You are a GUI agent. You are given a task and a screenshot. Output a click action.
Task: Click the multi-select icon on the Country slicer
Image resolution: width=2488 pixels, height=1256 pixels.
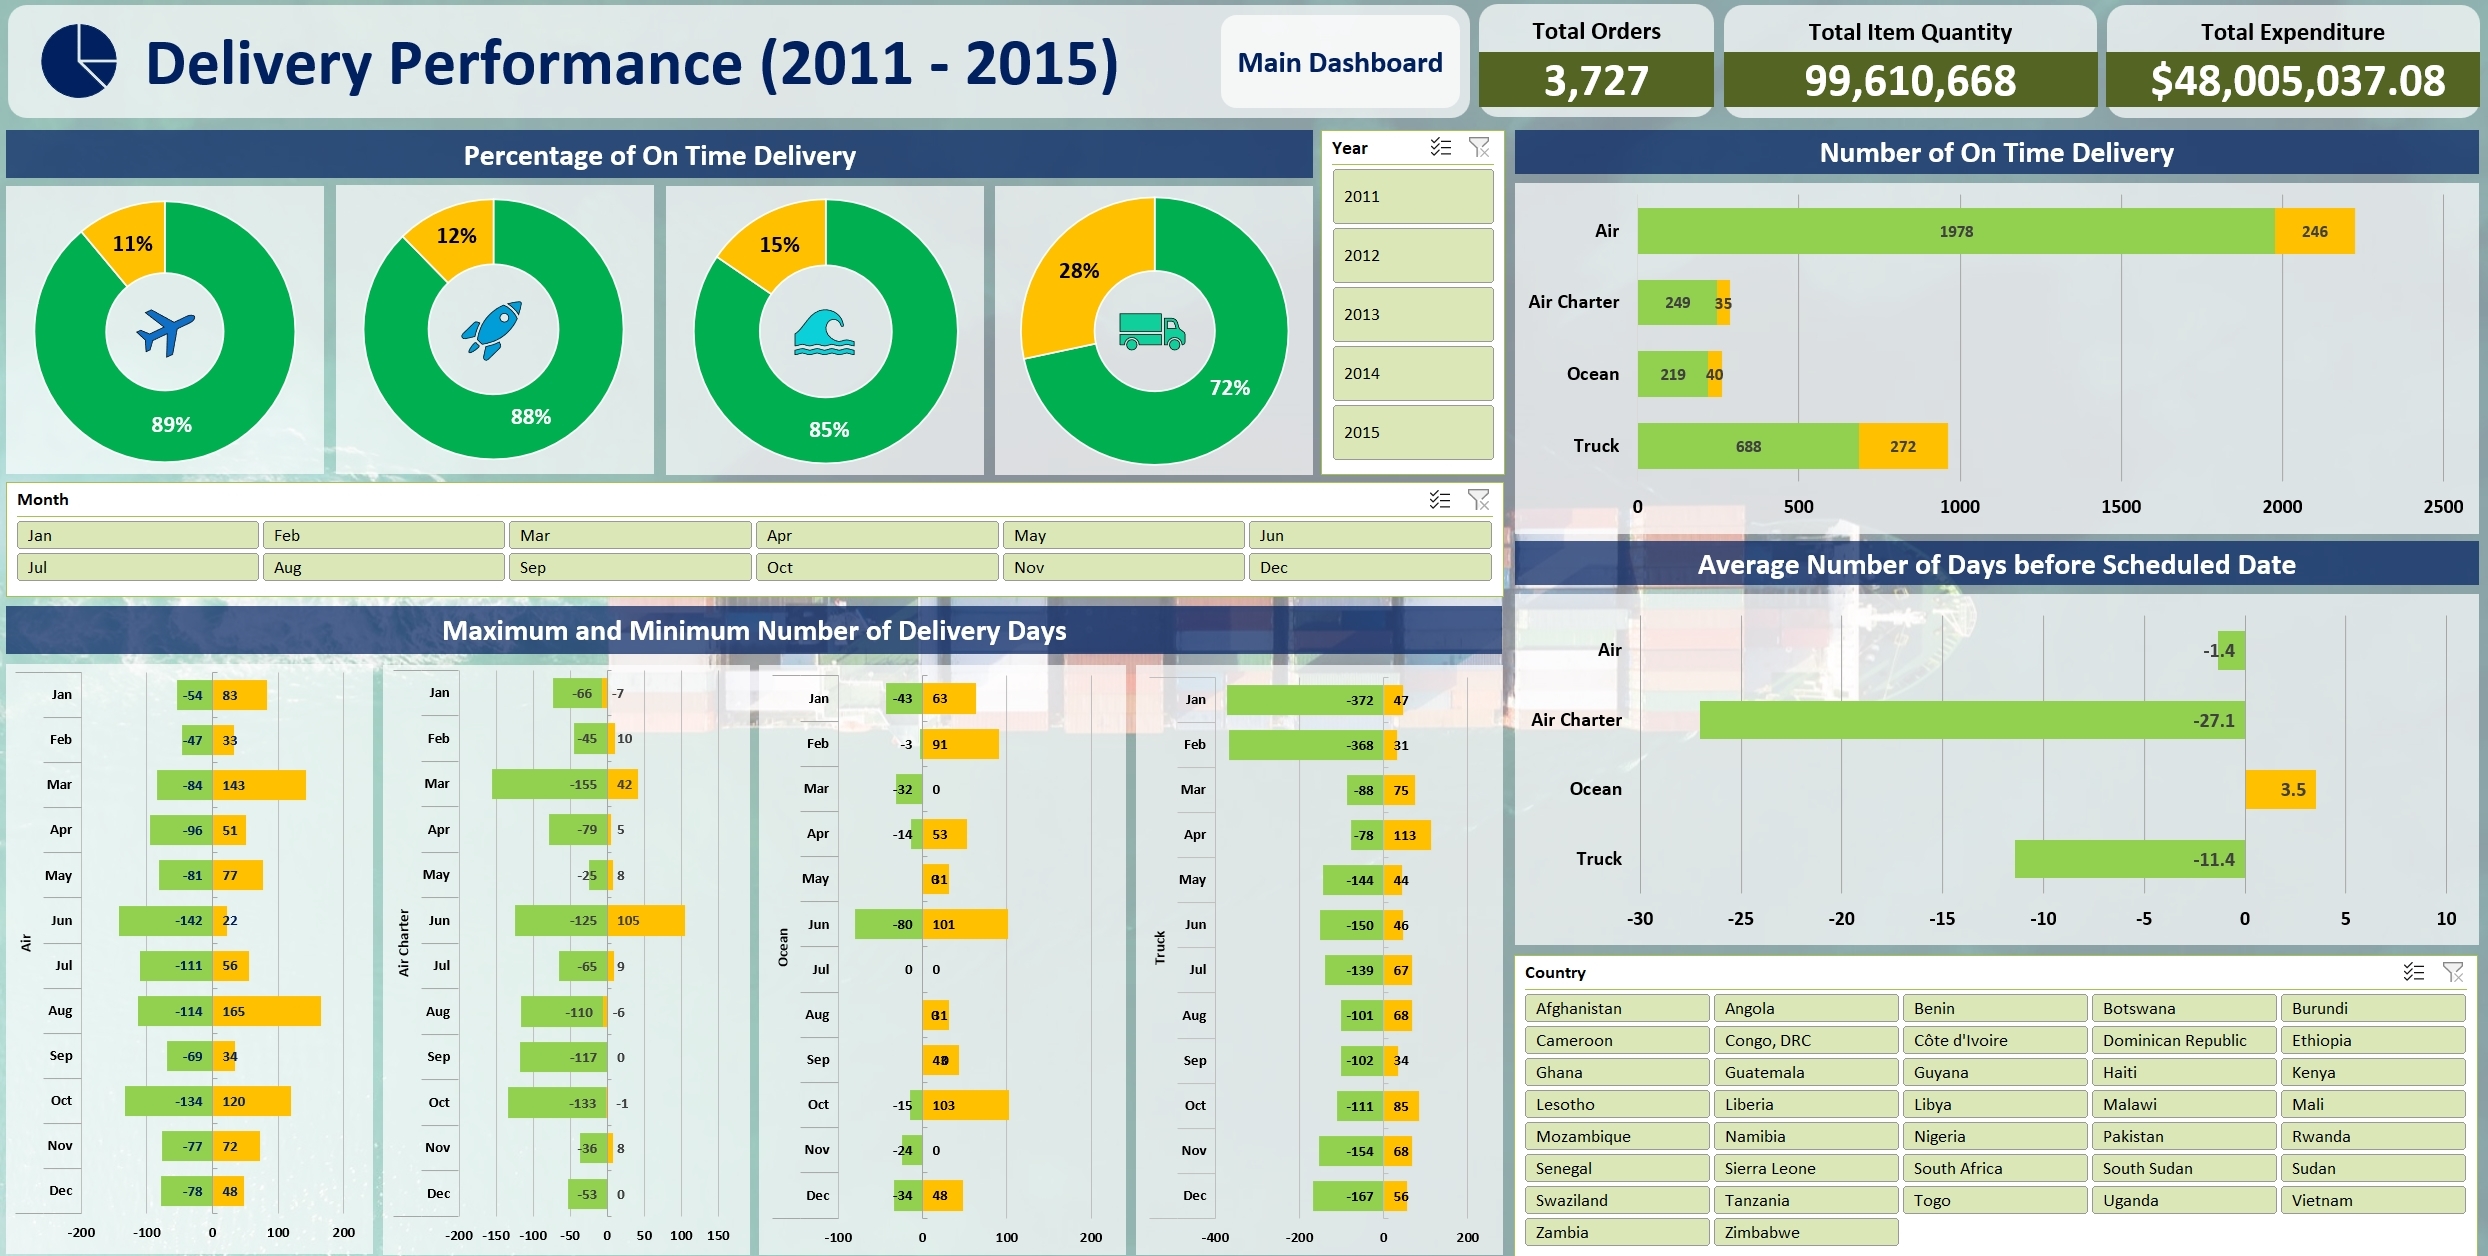coord(2413,972)
